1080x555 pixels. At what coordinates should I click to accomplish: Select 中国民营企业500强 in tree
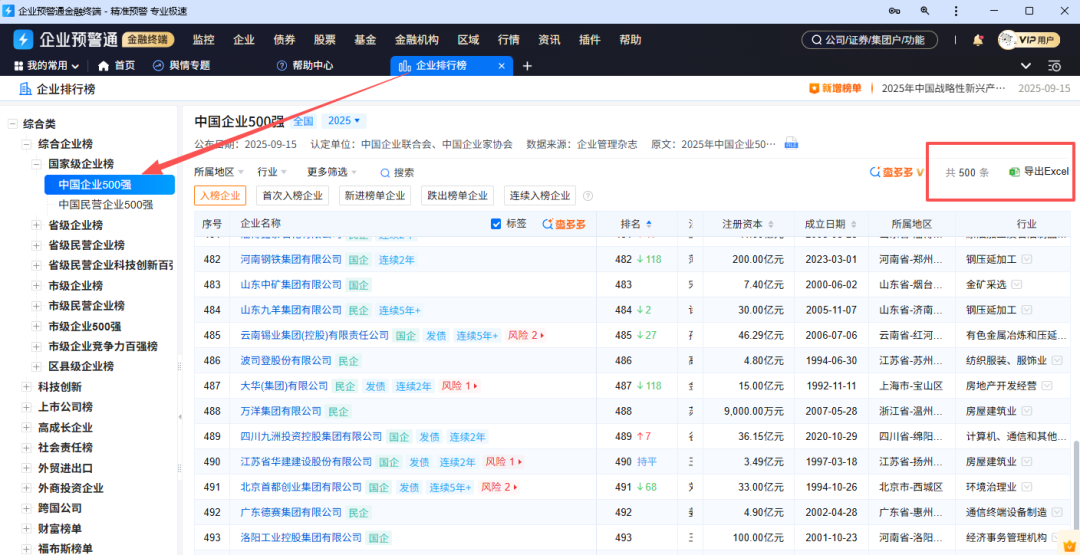click(x=105, y=205)
